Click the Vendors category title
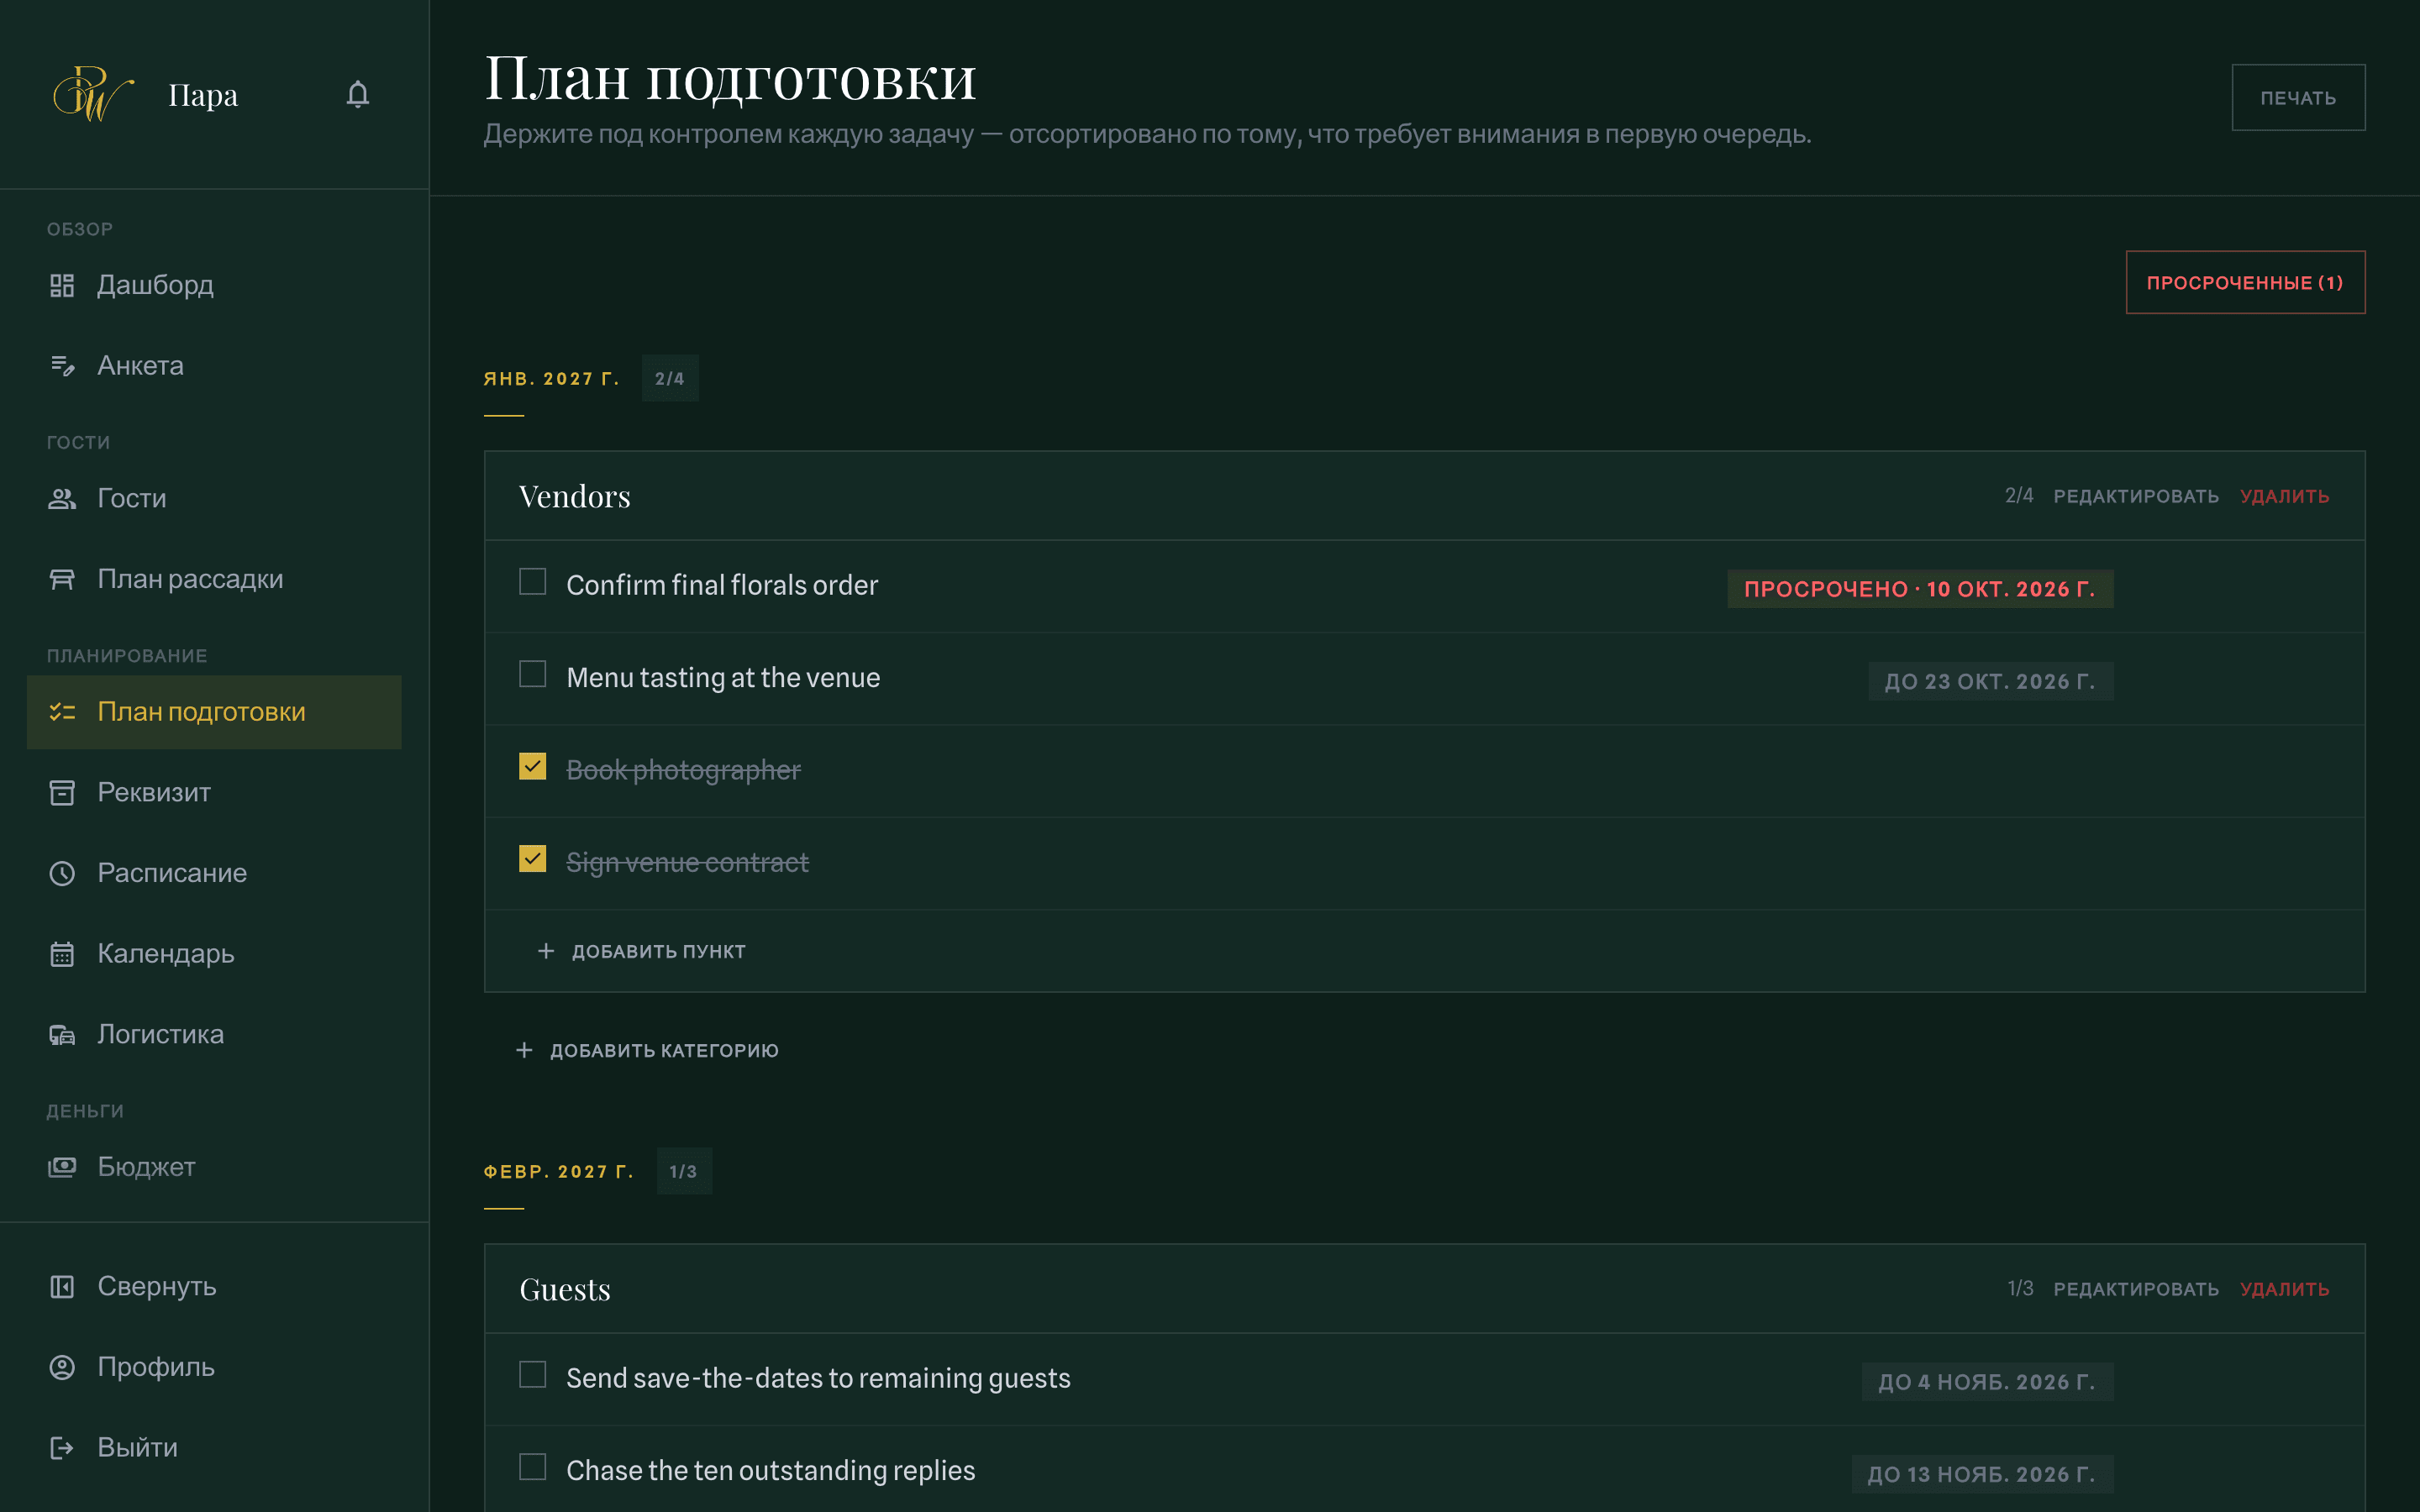Screen dimensions: 2420x1512 575,496
